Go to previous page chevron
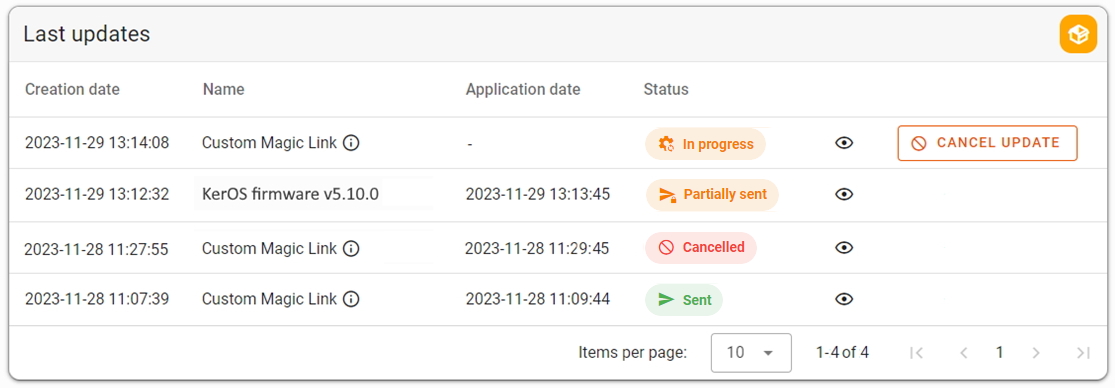 coord(964,352)
